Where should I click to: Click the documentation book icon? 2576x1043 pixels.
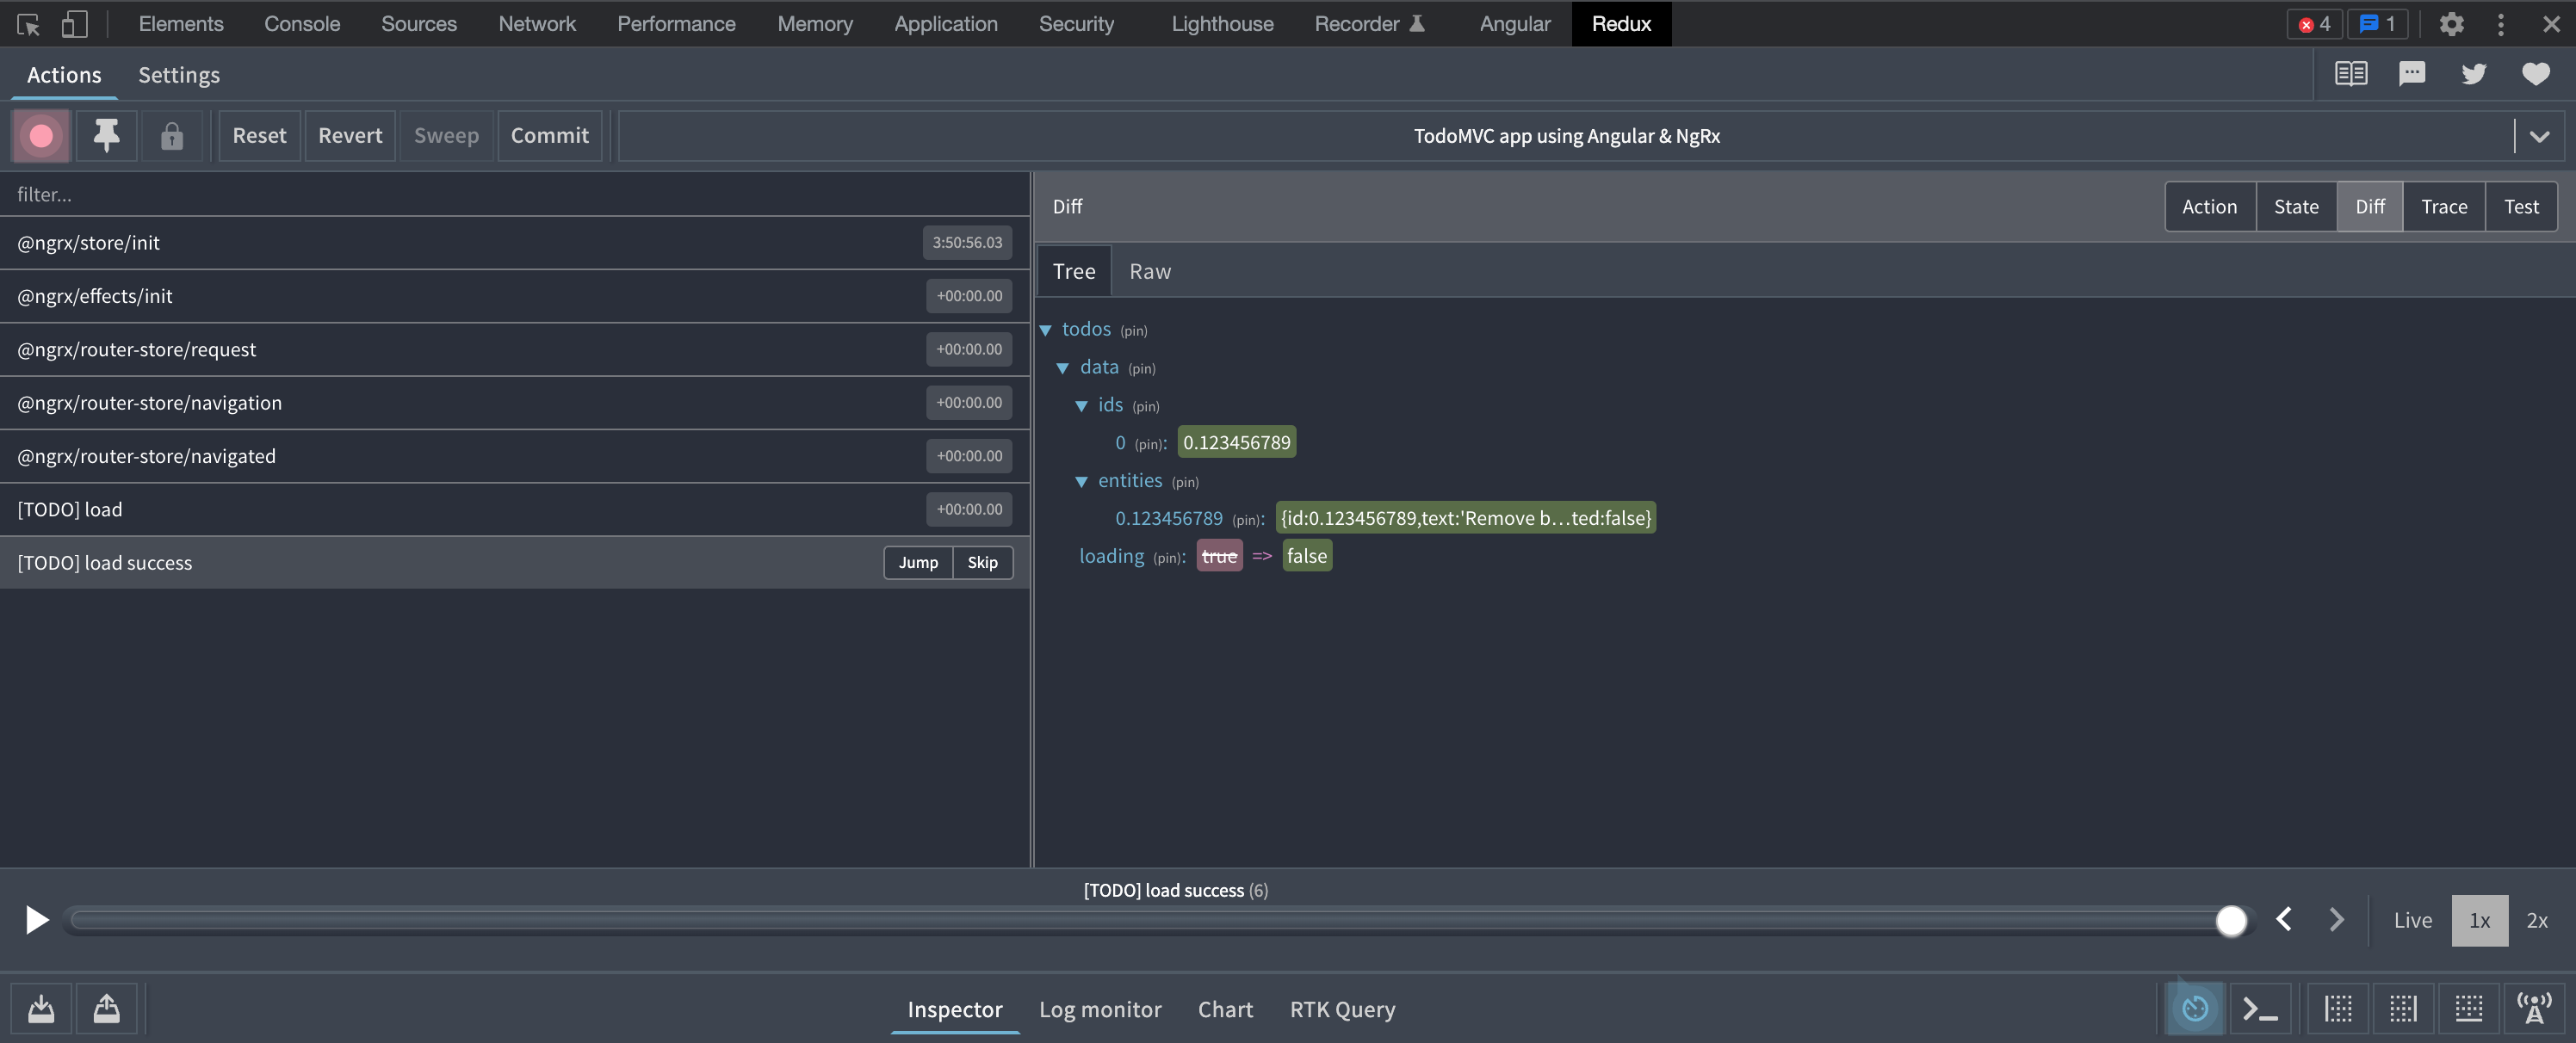pos(2350,74)
